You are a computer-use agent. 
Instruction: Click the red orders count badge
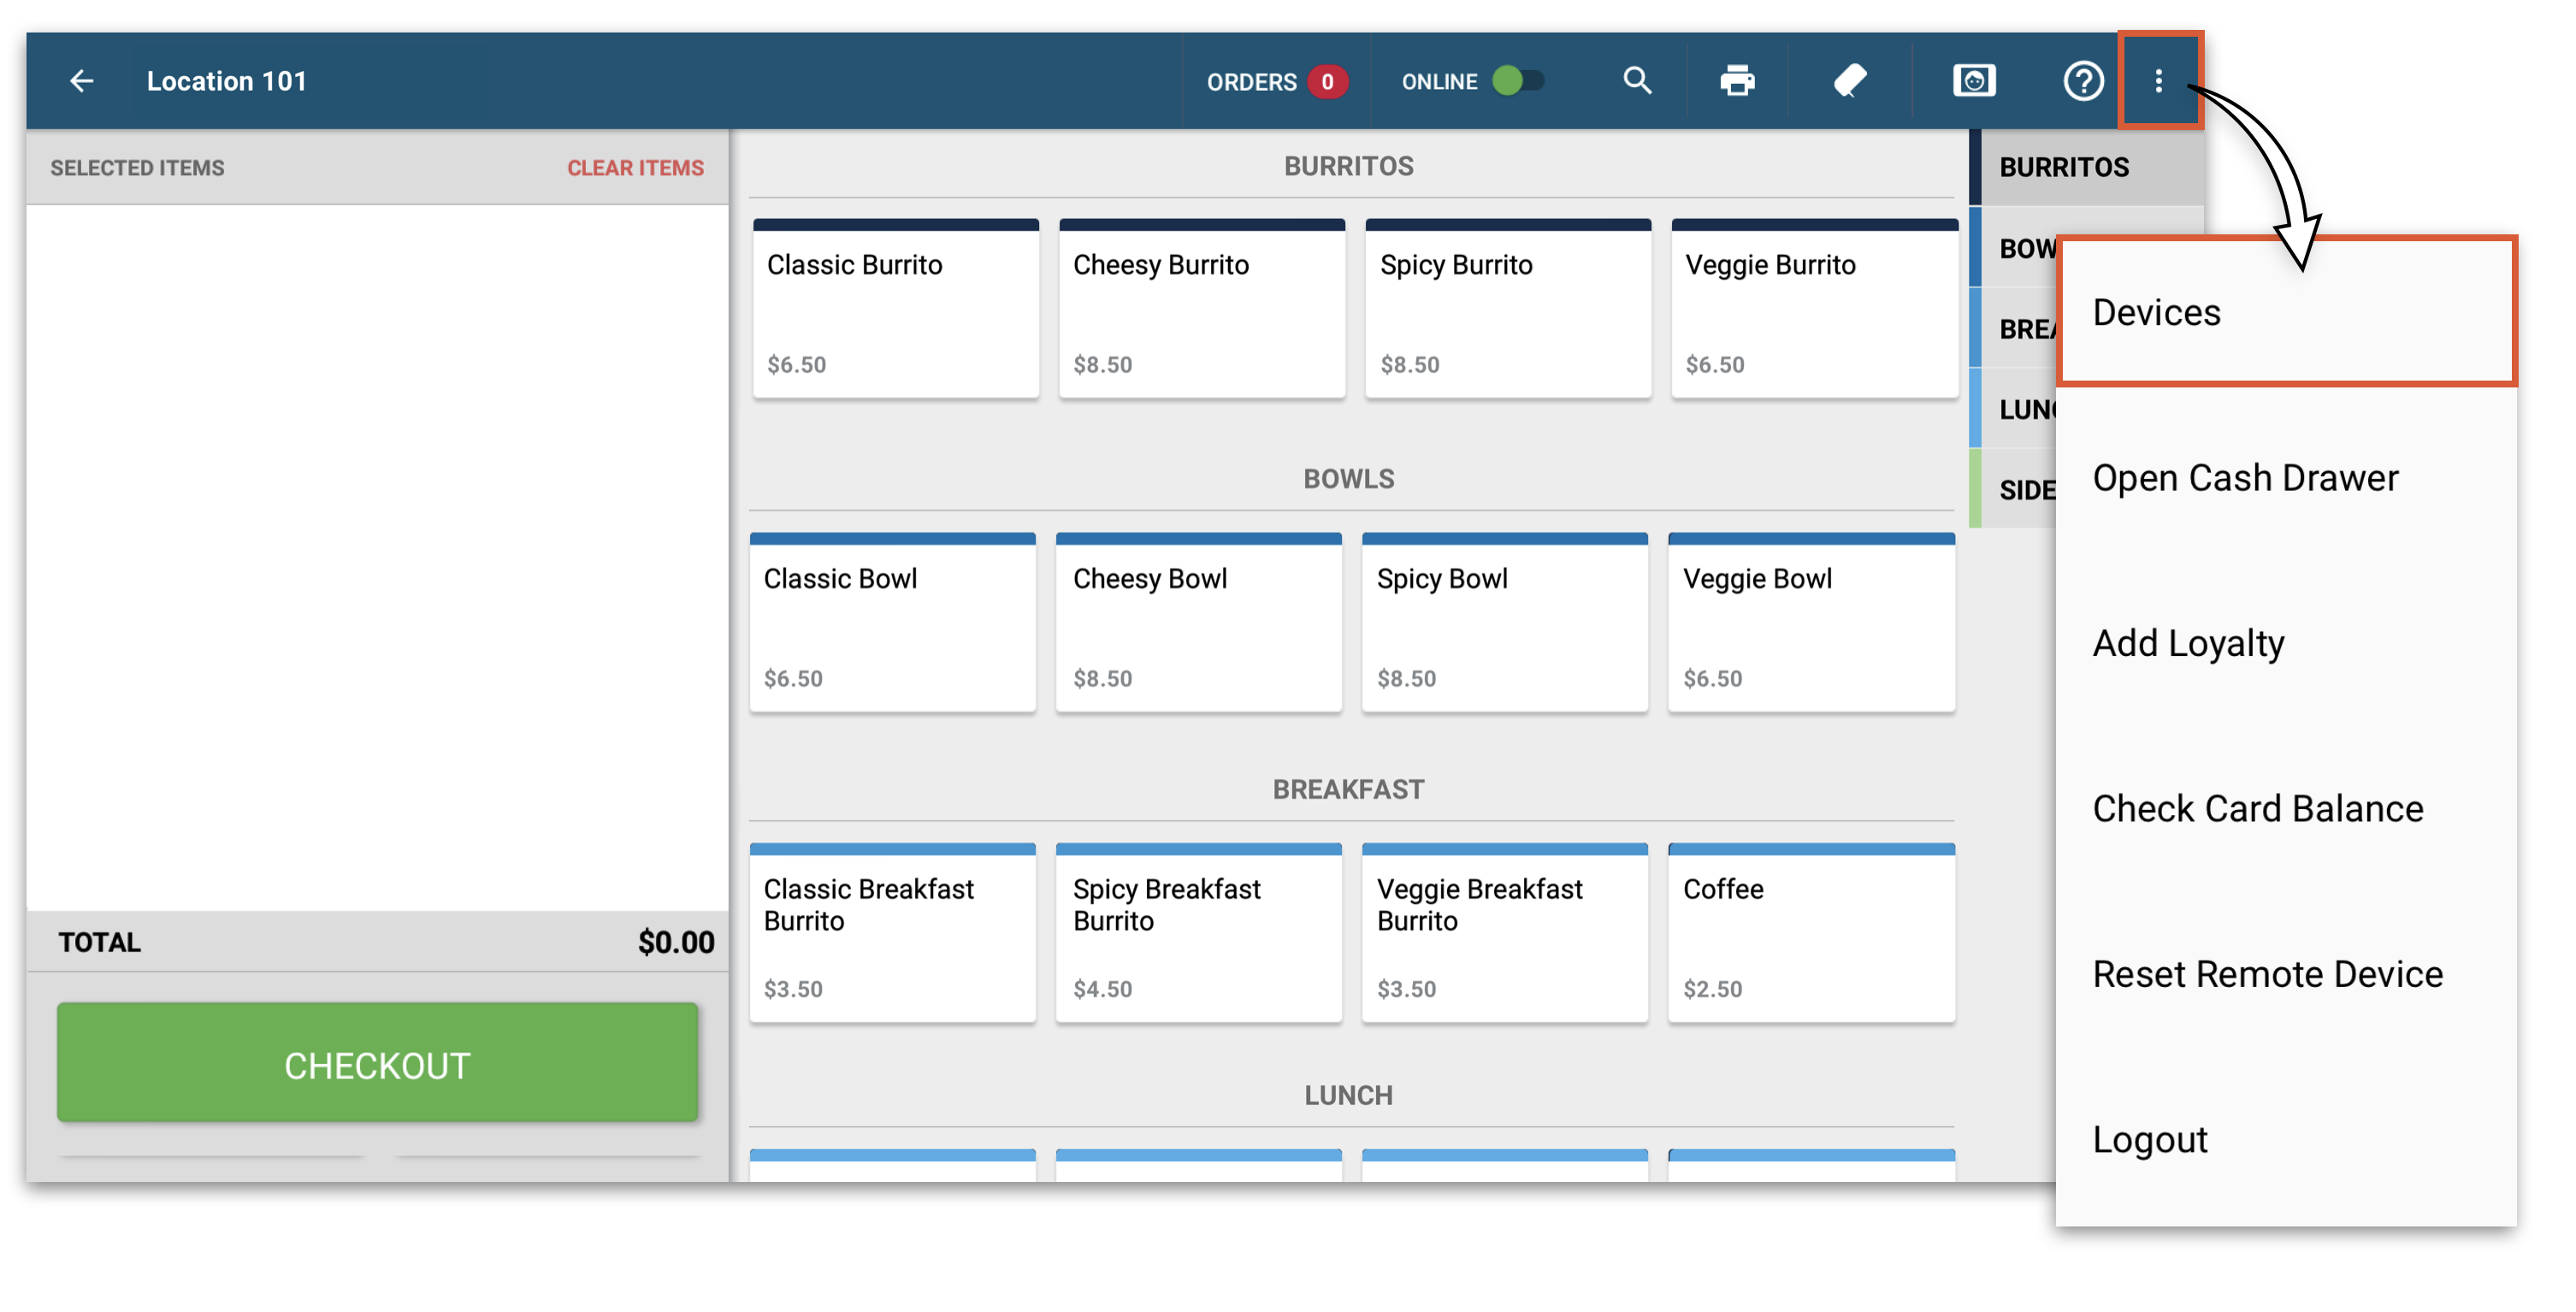click(1327, 82)
